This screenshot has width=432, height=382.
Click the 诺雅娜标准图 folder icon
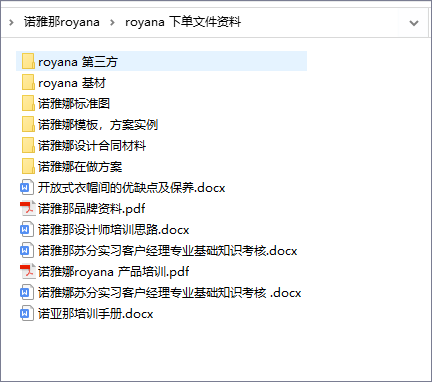tap(28, 103)
